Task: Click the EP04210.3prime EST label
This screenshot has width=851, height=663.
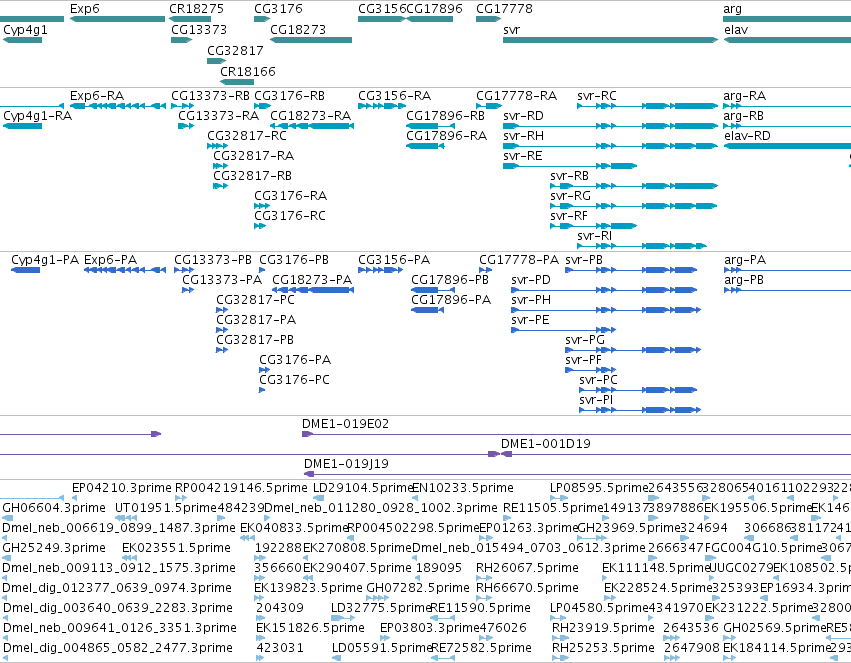Action: coord(122,488)
